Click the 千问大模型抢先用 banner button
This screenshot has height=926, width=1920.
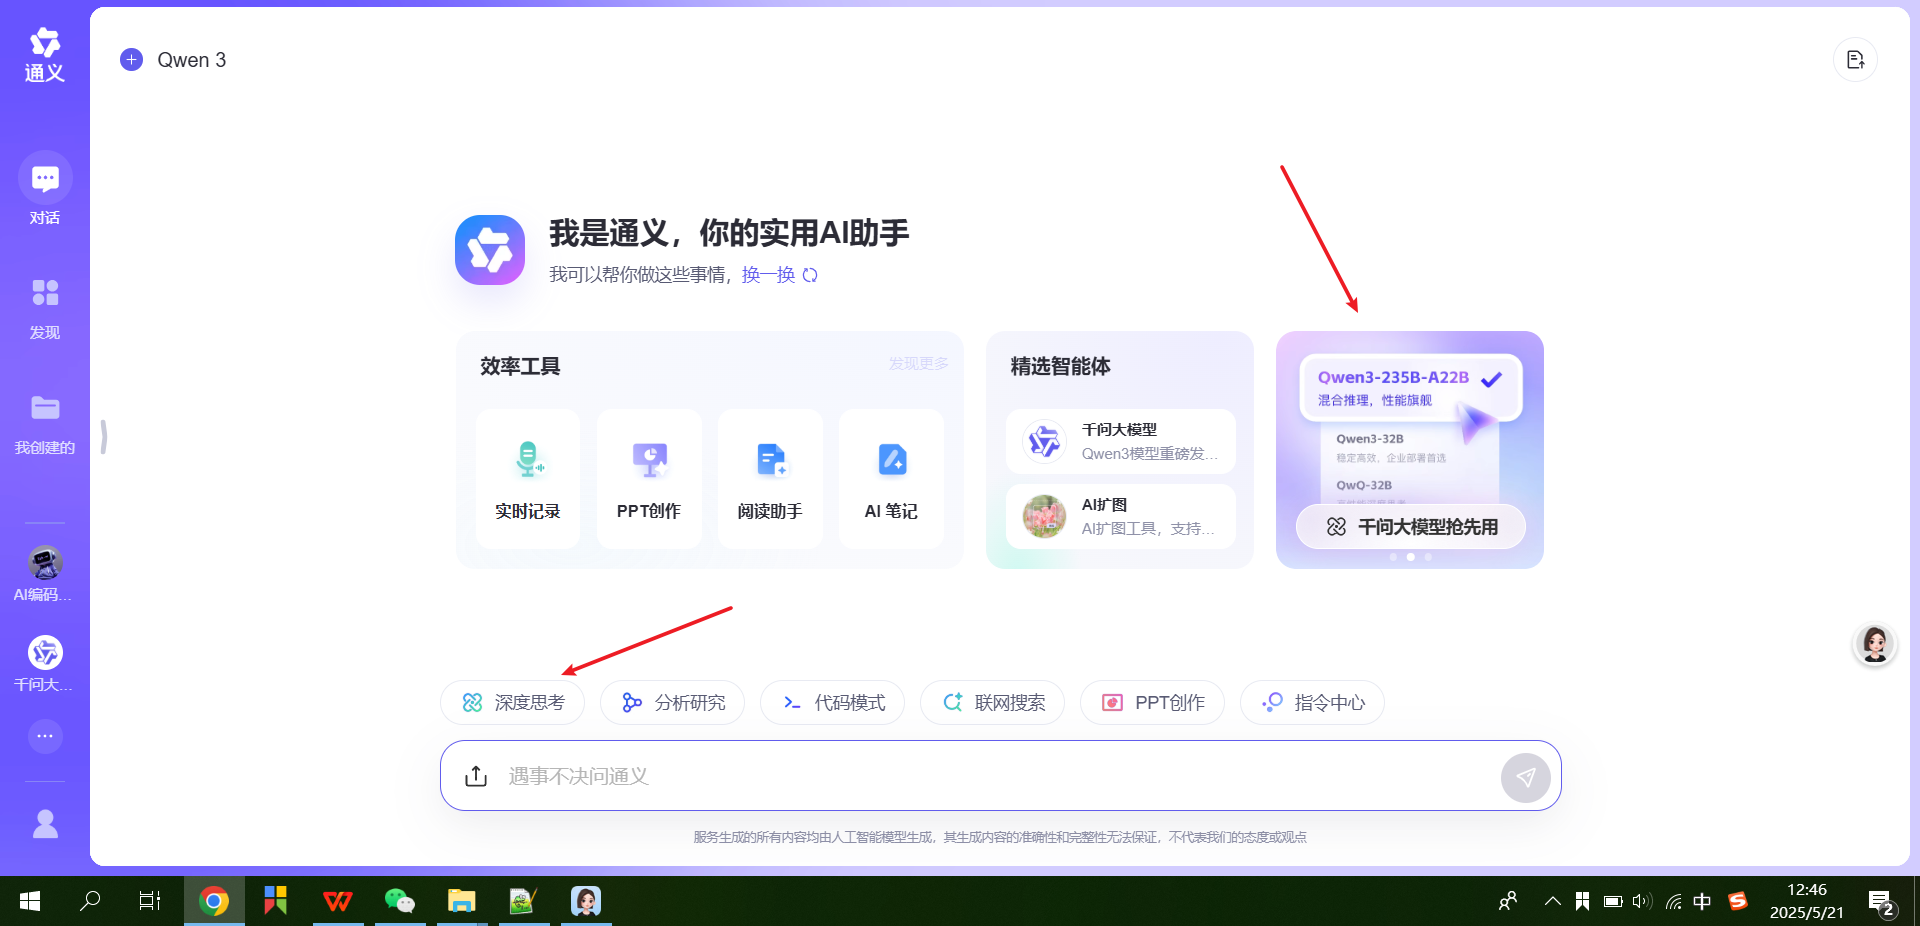pos(1411,527)
